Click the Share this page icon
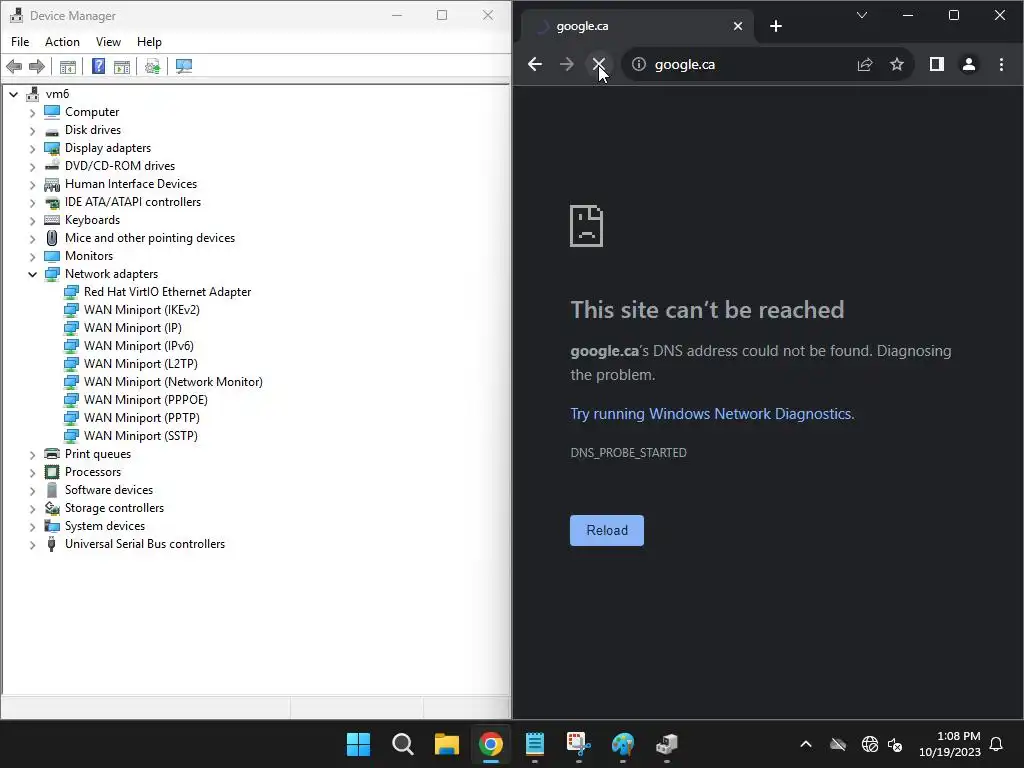1024x768 pixels. pos(865,64)
